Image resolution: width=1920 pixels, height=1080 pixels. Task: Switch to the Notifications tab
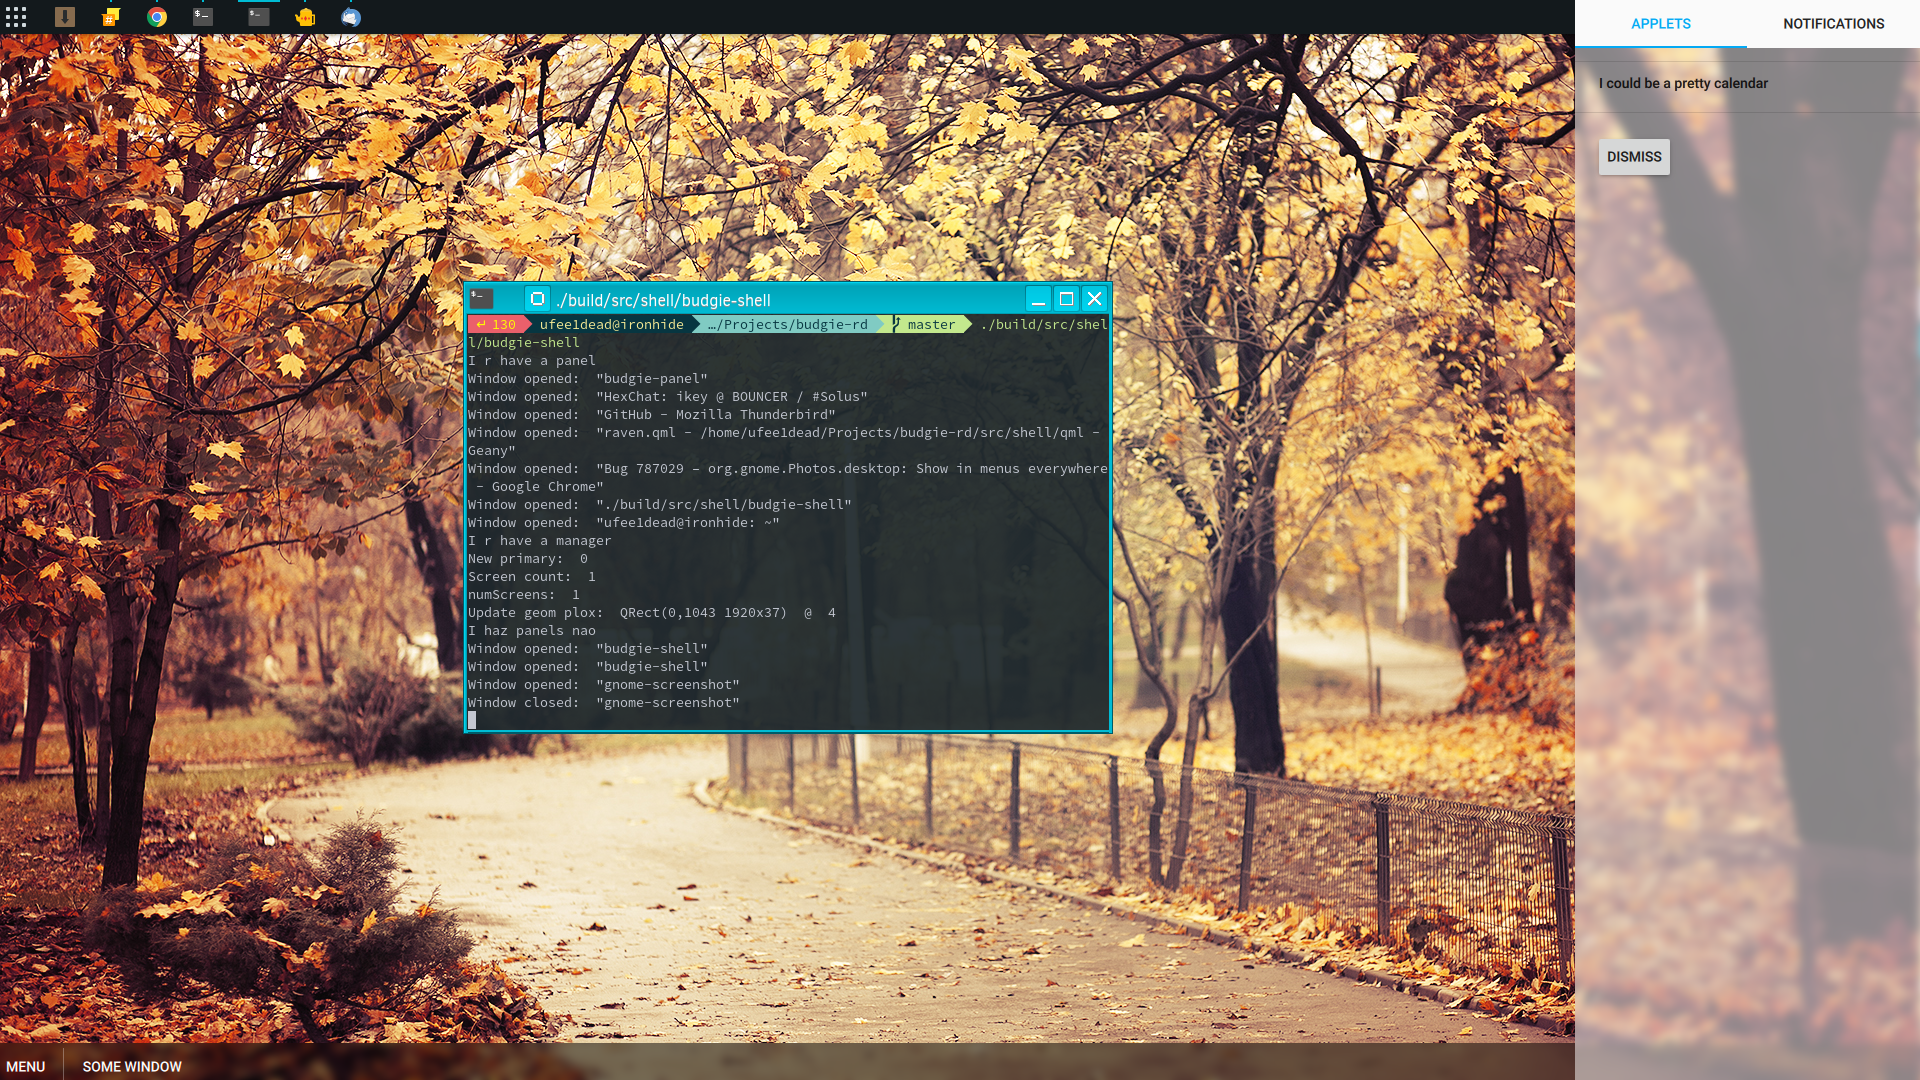click(1833, 24)
